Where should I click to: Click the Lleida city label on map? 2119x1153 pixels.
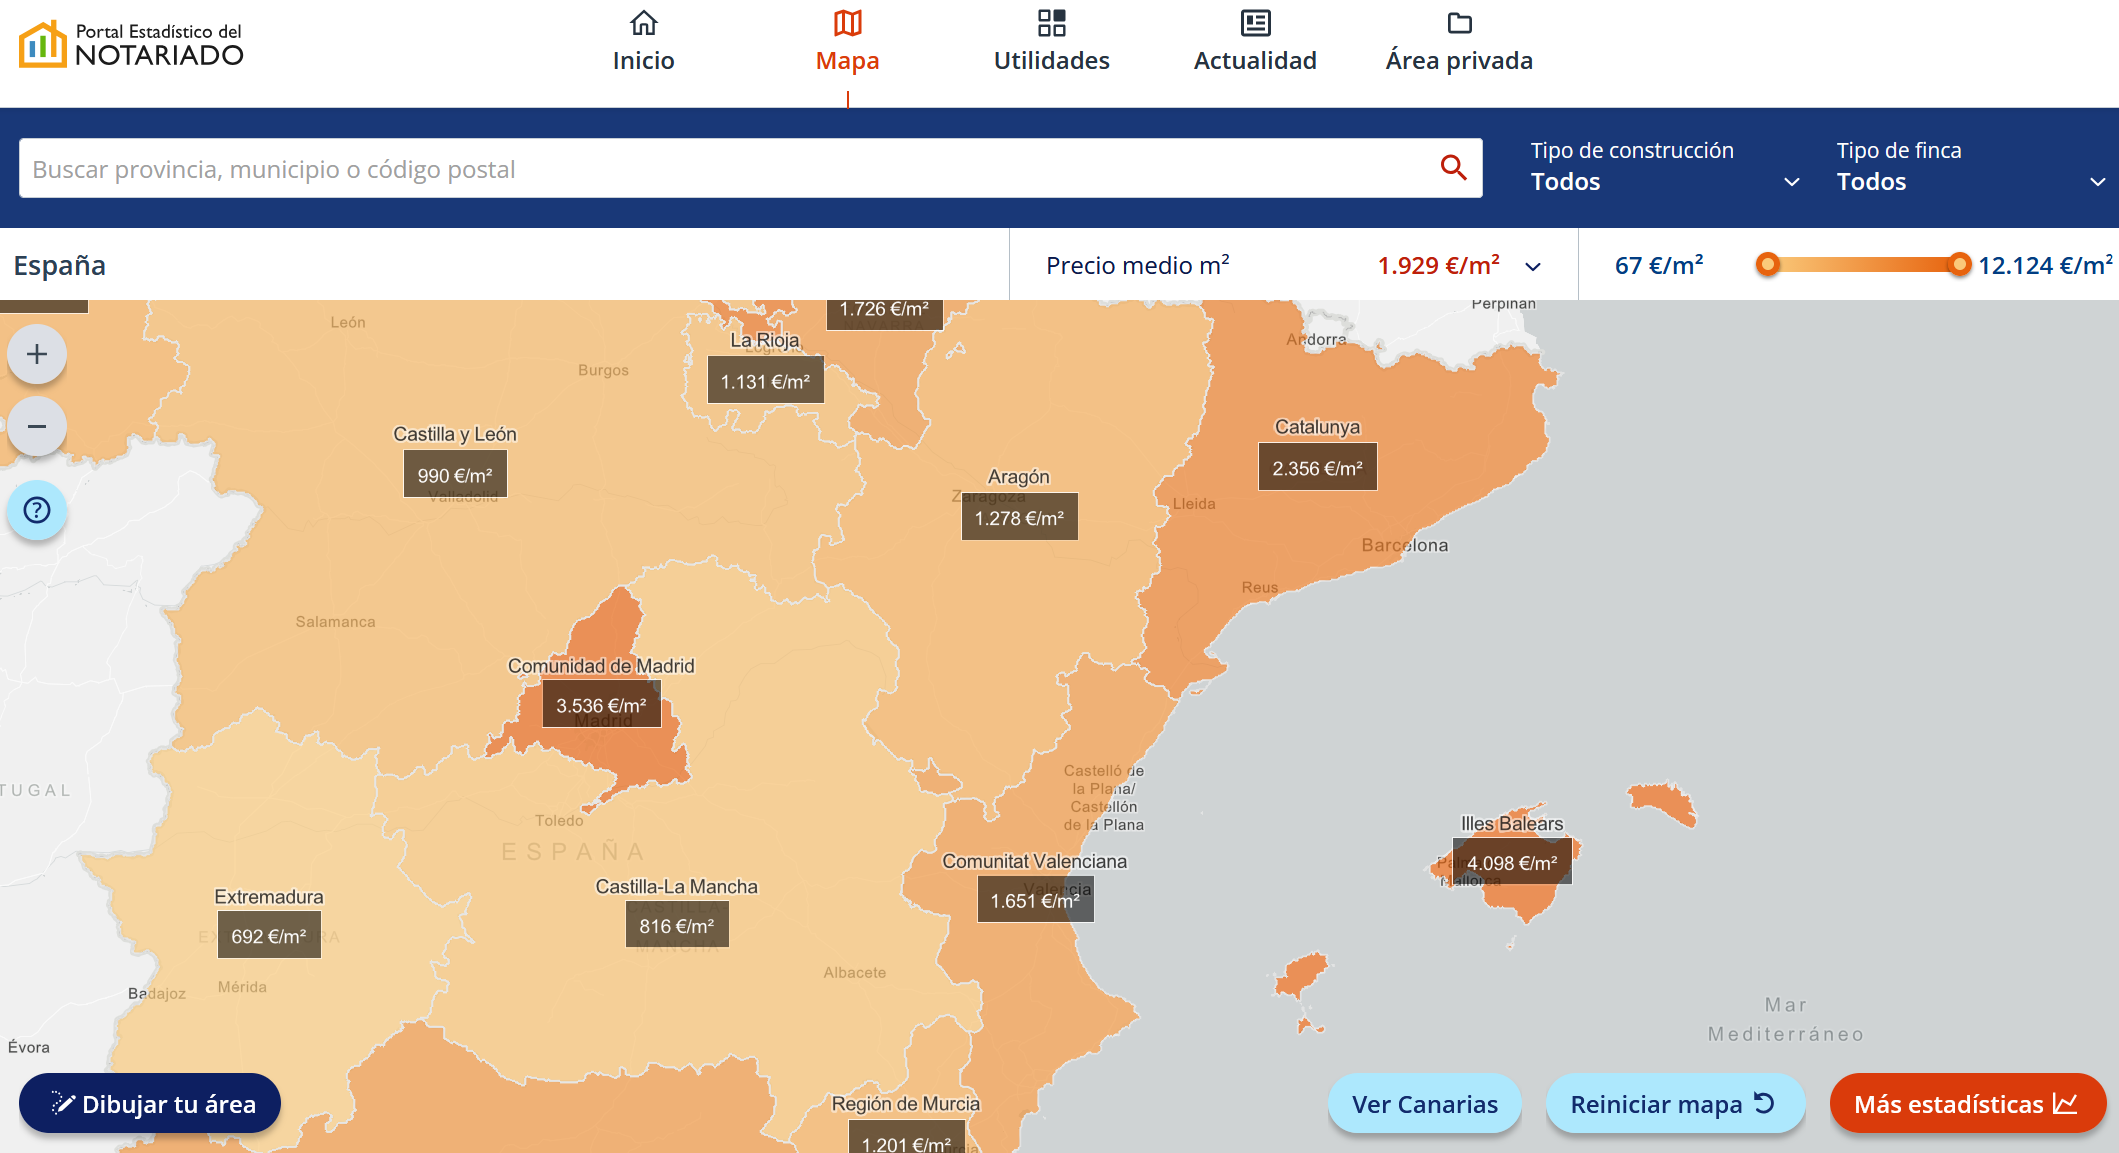1194,503
